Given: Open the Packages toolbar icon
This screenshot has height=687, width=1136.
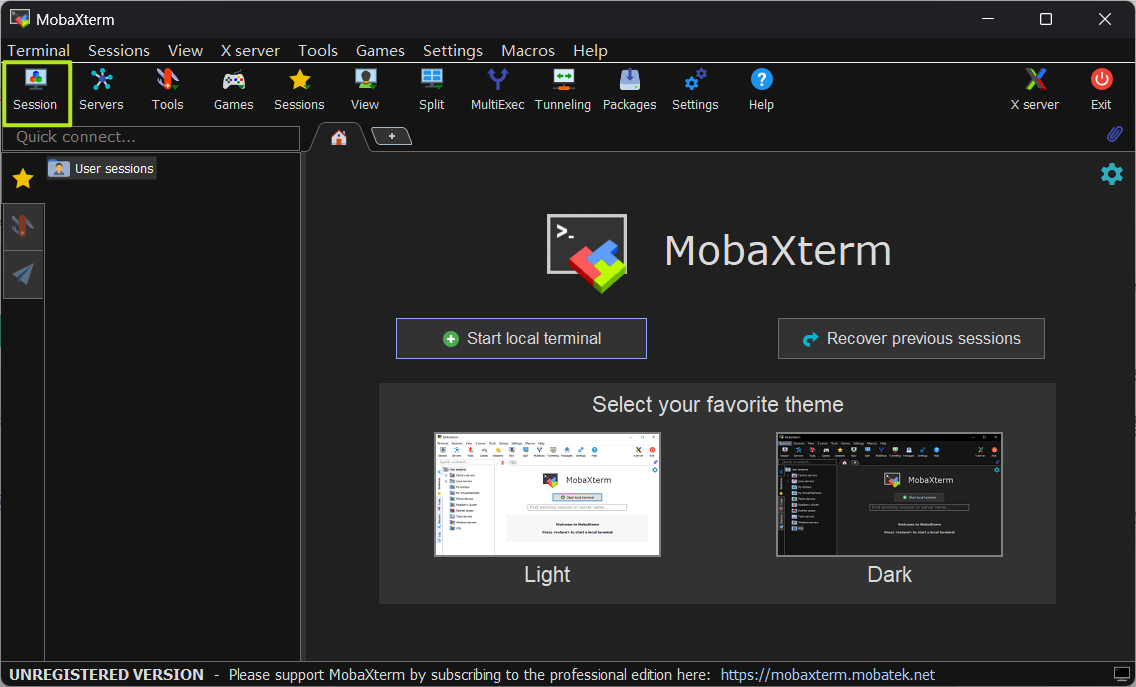Looking at the screenshot, I should click(x=630, y=91).
